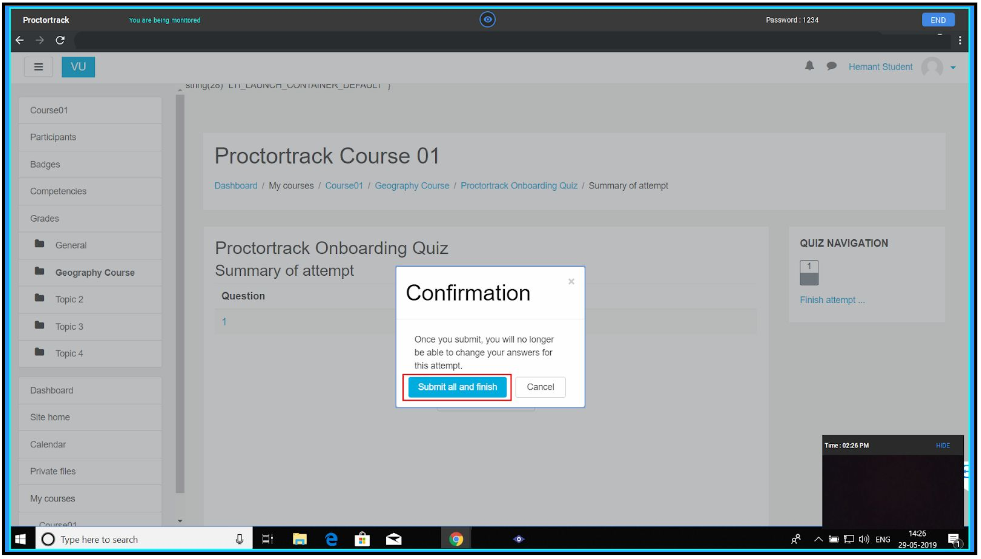Open the browser three-dot menu
The height and width of the screenshot is (559, 981).
(960, 41)
